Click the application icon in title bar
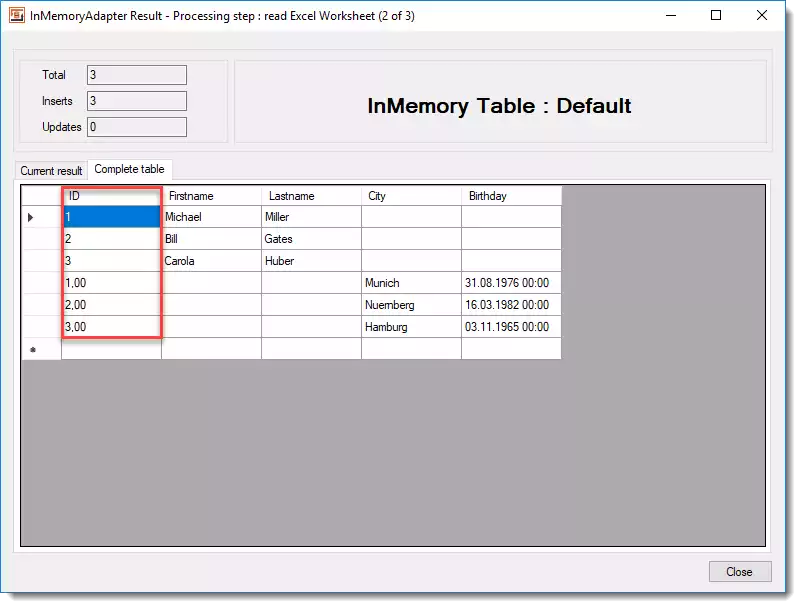Screen dimensions: 801x608 coord(17,15)
